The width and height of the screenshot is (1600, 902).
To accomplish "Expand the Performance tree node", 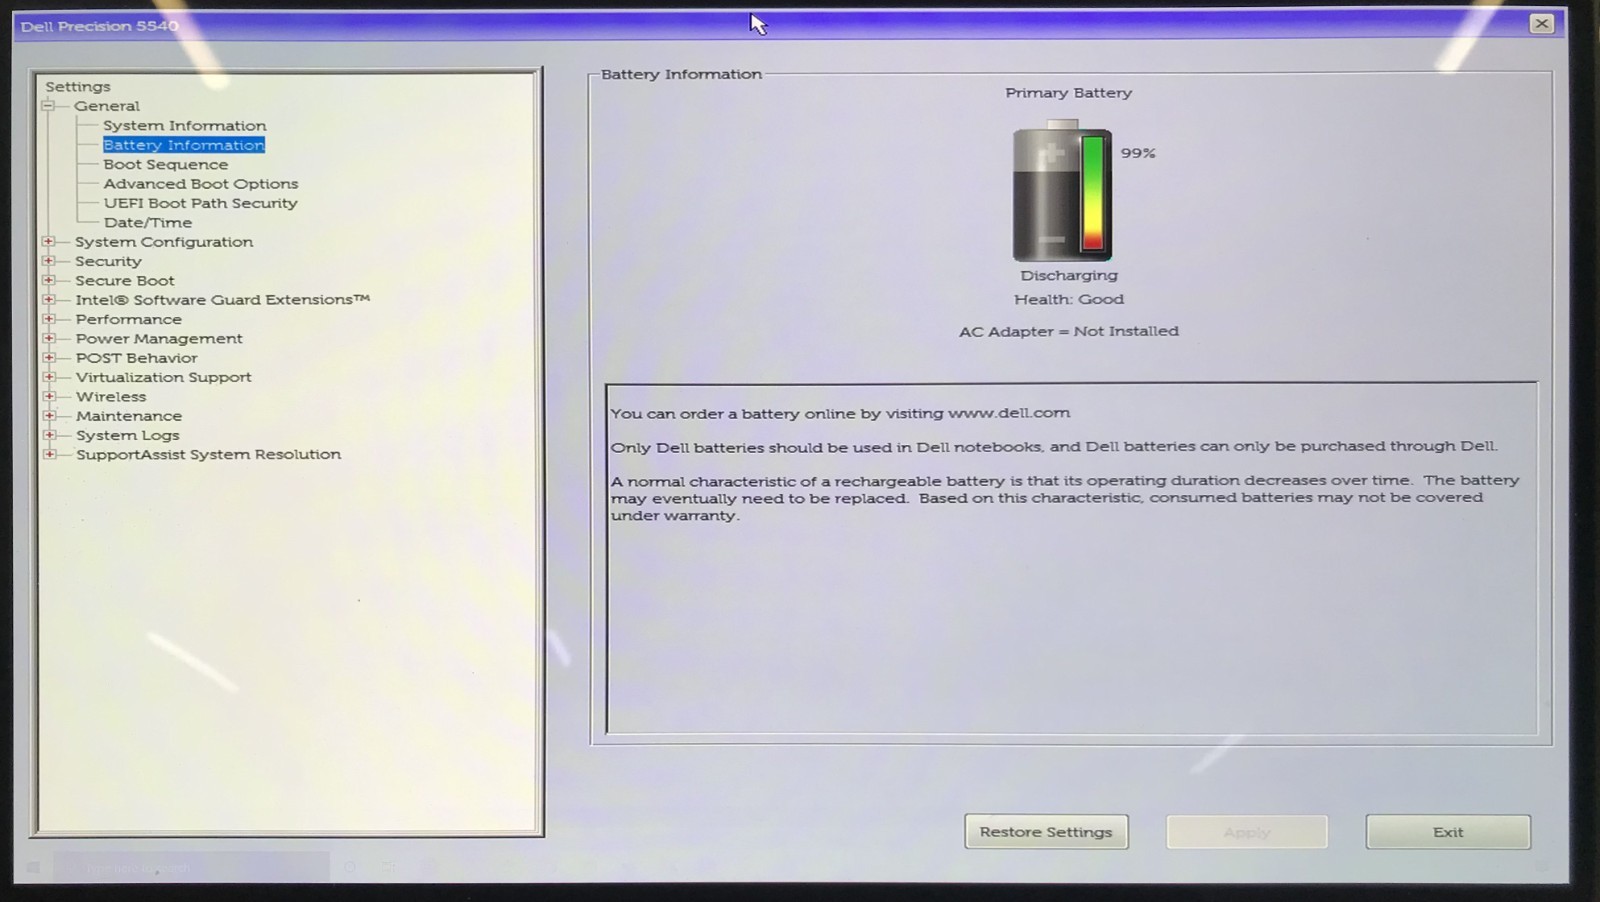I will (48, 319).
